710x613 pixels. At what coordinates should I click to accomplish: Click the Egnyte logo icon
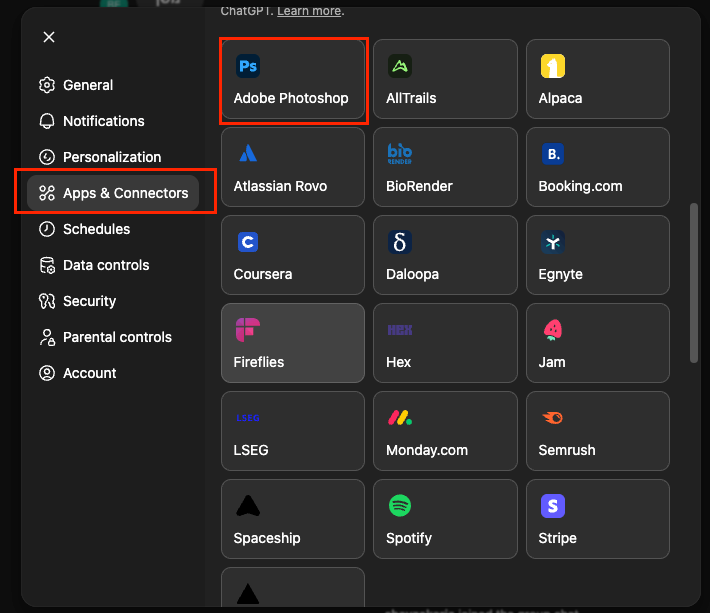click(552, 242)
